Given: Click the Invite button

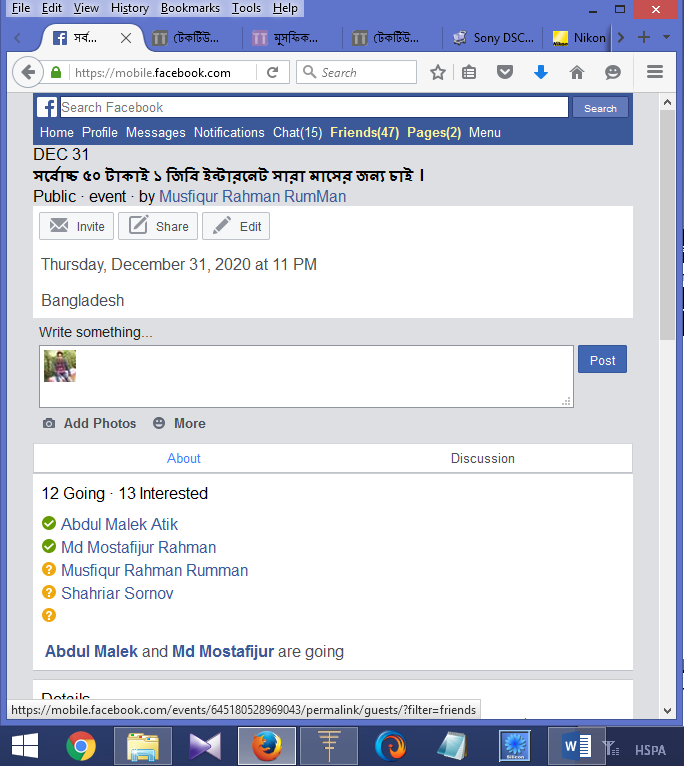Looking at the screenshot, I should tap(76, 226).
